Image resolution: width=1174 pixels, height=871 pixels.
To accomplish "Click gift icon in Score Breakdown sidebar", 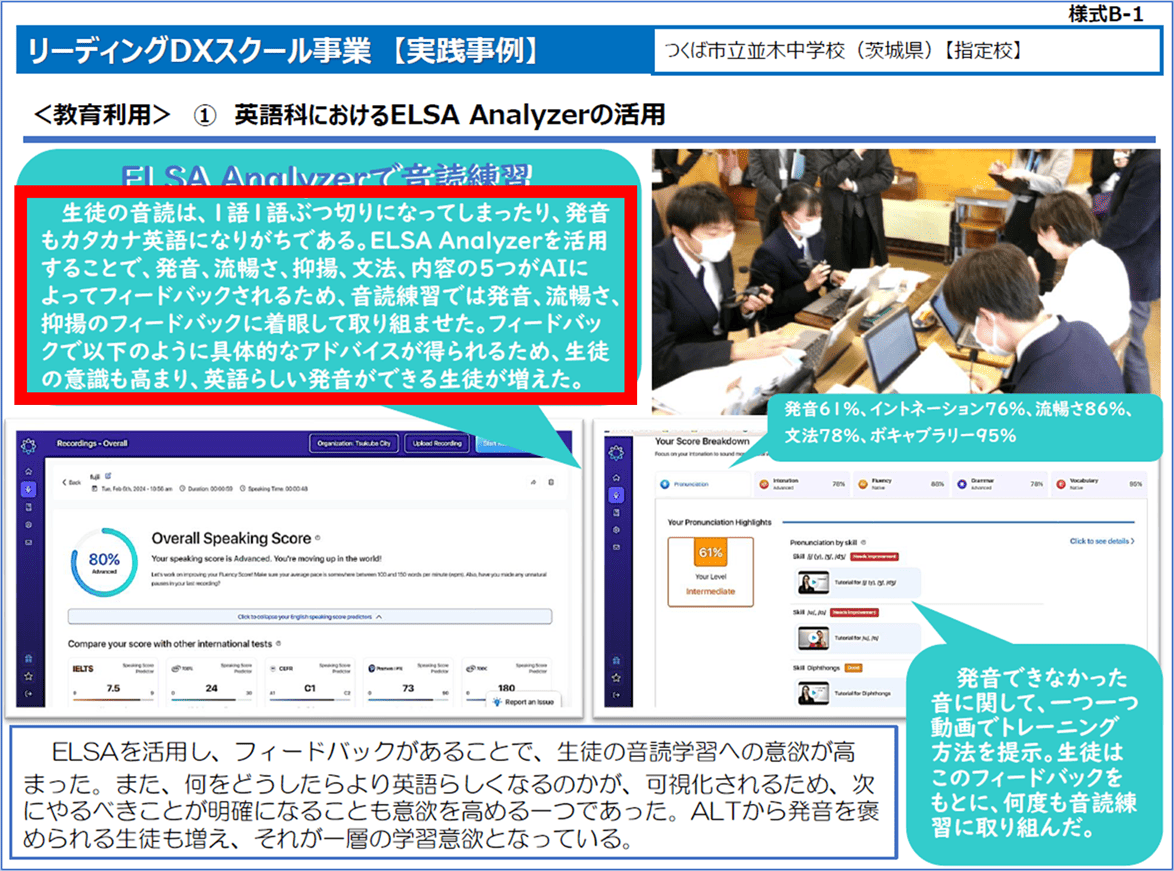I will tap(616, 661).
